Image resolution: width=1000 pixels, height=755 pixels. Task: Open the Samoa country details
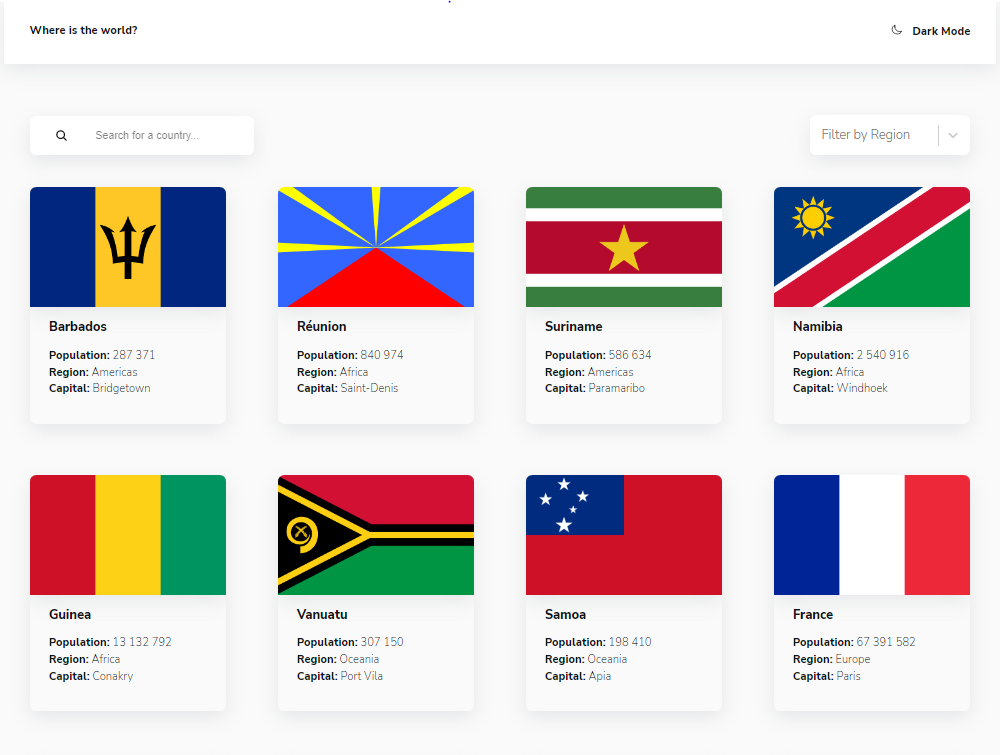point(623,592)
